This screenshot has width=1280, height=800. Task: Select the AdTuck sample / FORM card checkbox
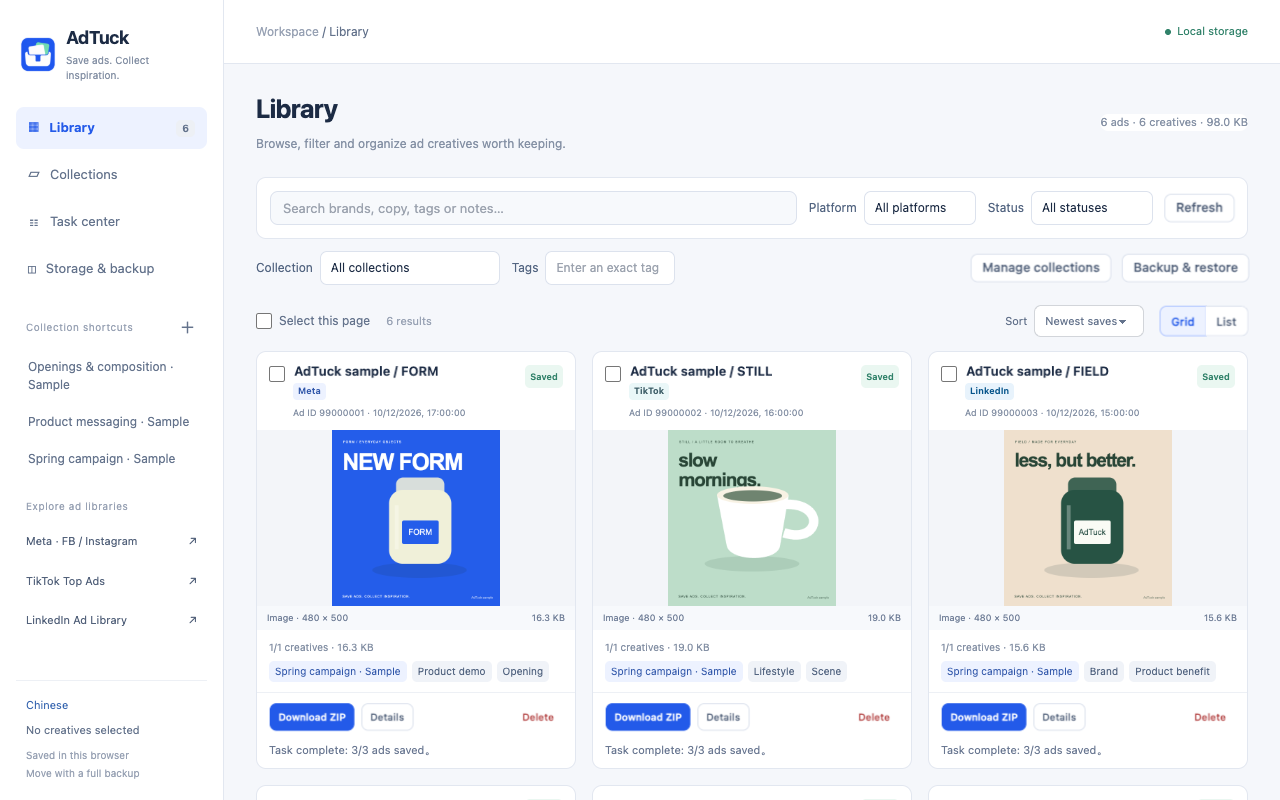[x=277, y=374]
